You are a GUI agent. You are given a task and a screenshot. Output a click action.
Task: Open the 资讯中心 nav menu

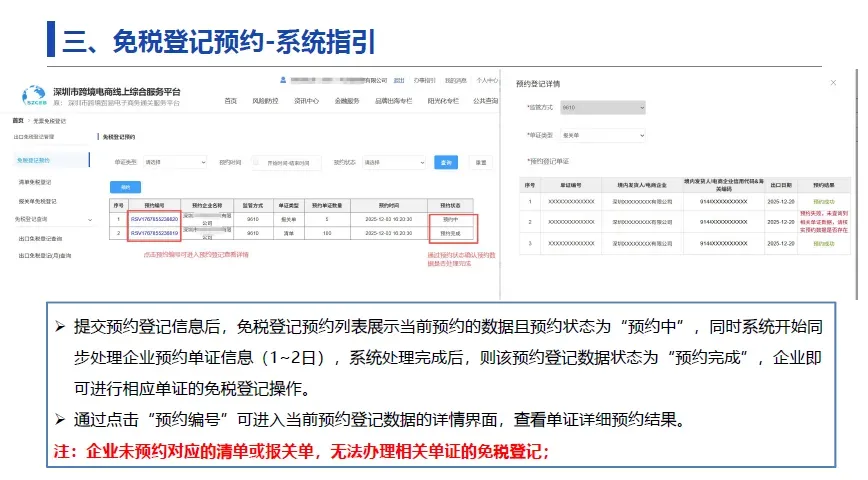tap(306, 101)
